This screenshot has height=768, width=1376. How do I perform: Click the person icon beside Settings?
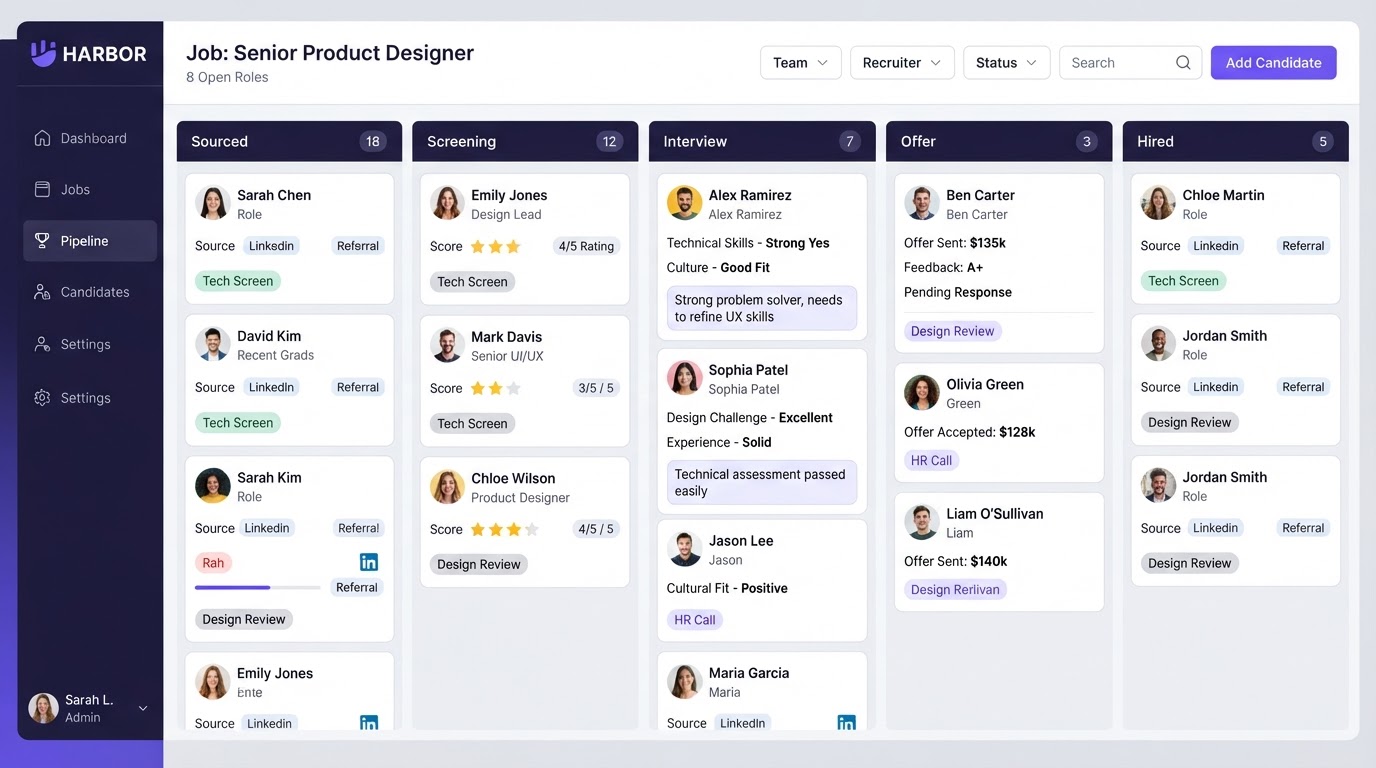pos(42,344)
